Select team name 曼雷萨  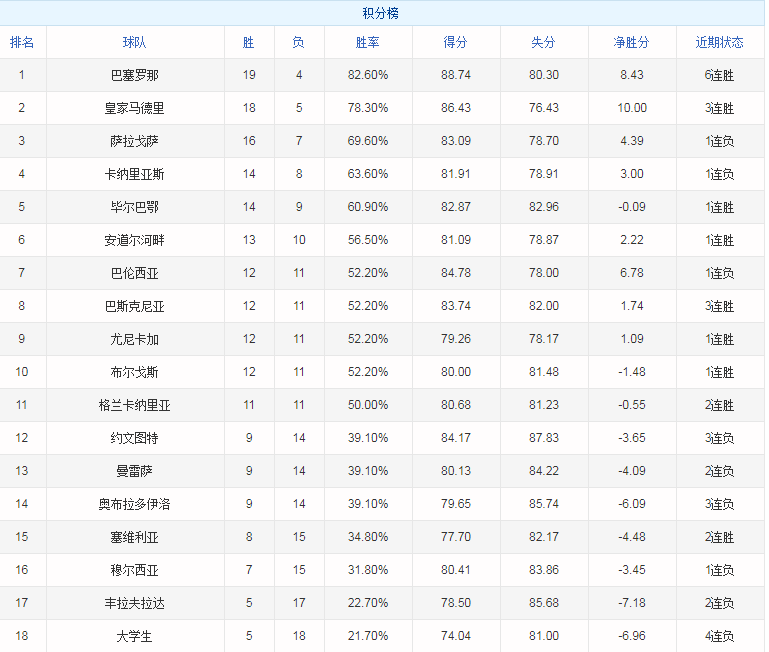pos(134,471)
